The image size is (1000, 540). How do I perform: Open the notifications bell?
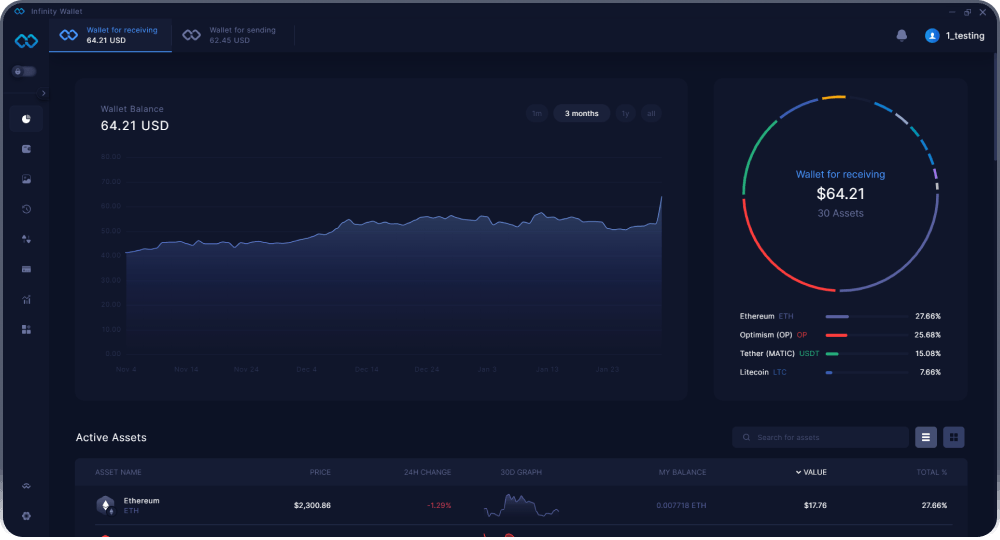point(902,36)
